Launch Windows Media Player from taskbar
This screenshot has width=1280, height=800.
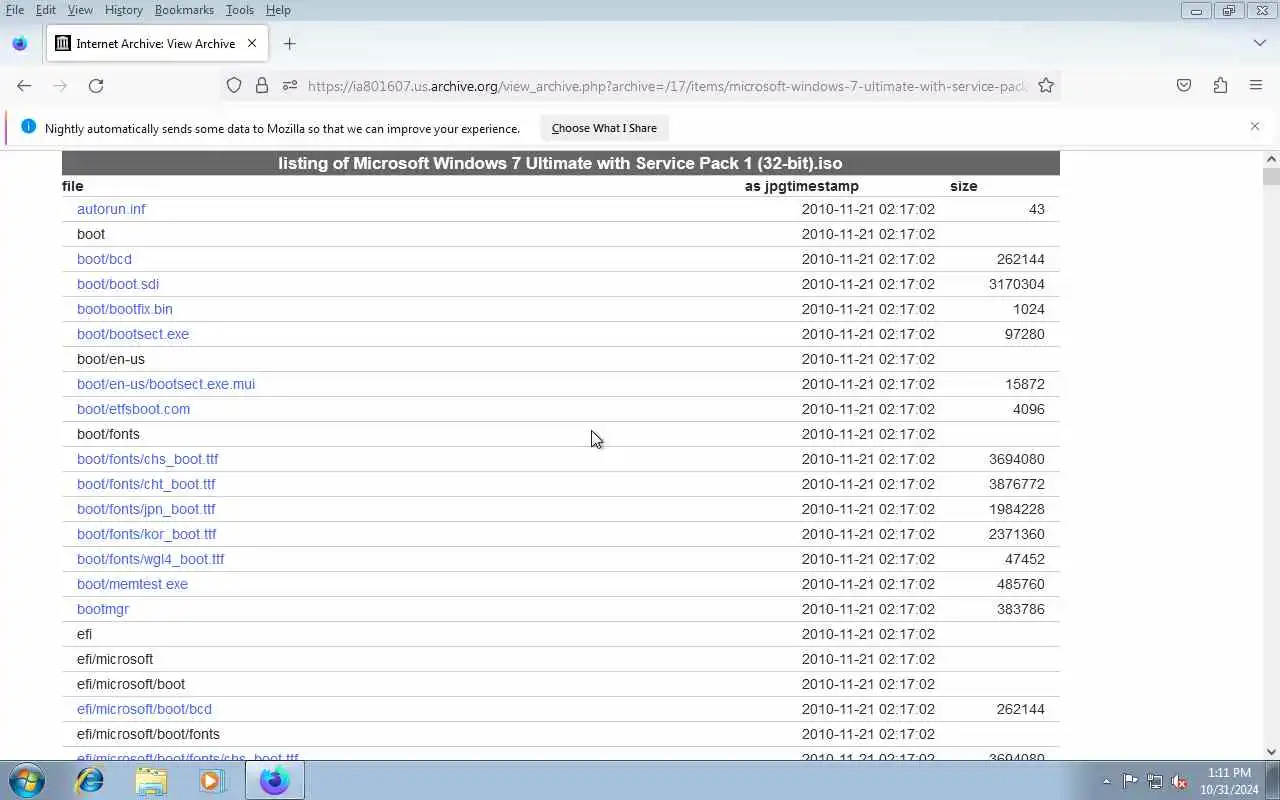[x=212, y=780]
